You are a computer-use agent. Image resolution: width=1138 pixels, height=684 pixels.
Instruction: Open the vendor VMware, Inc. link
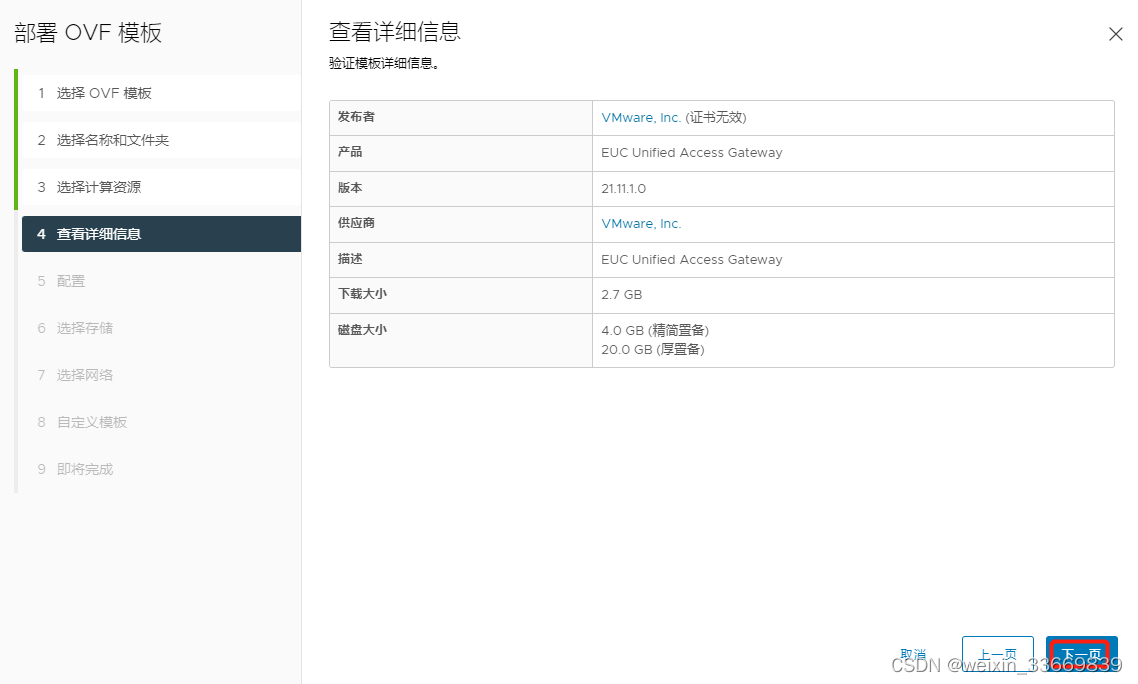coord(641,224)
